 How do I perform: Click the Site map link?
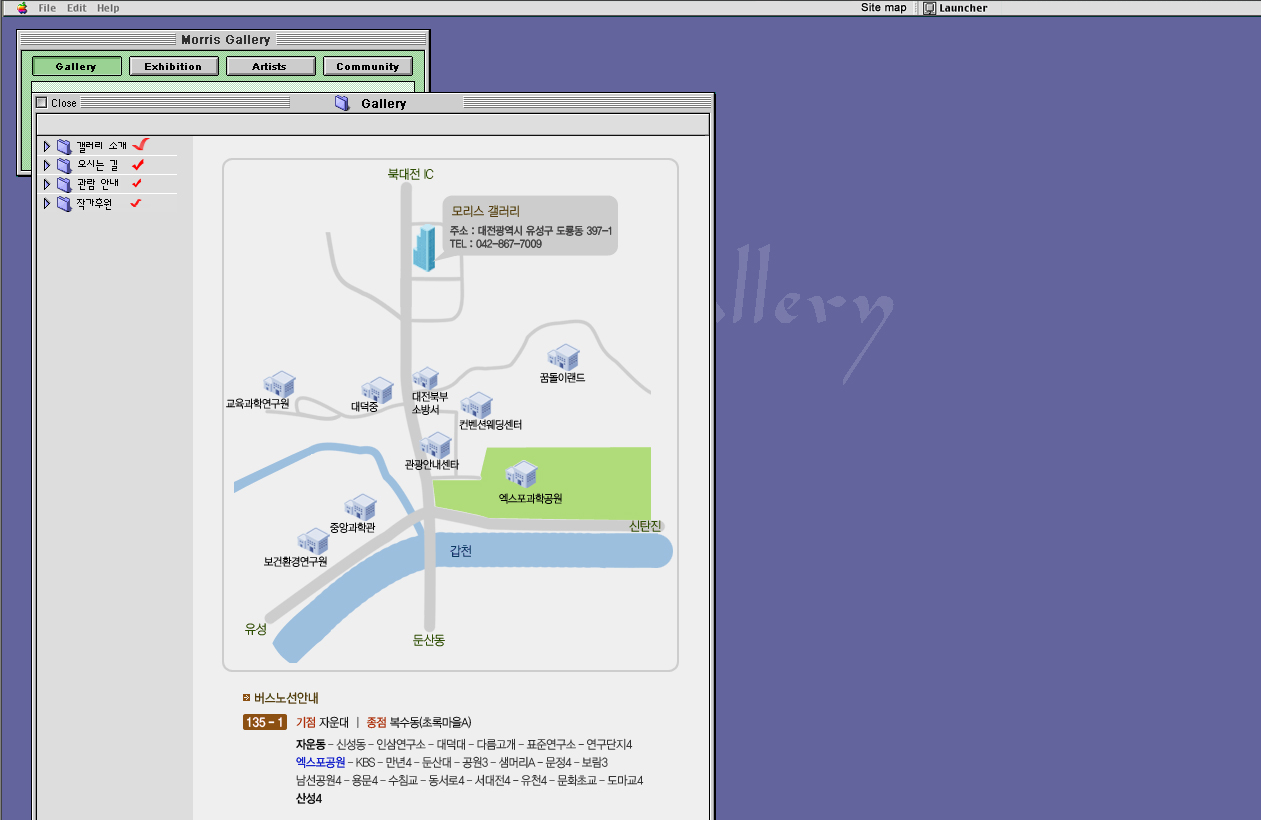coord(883,8)
